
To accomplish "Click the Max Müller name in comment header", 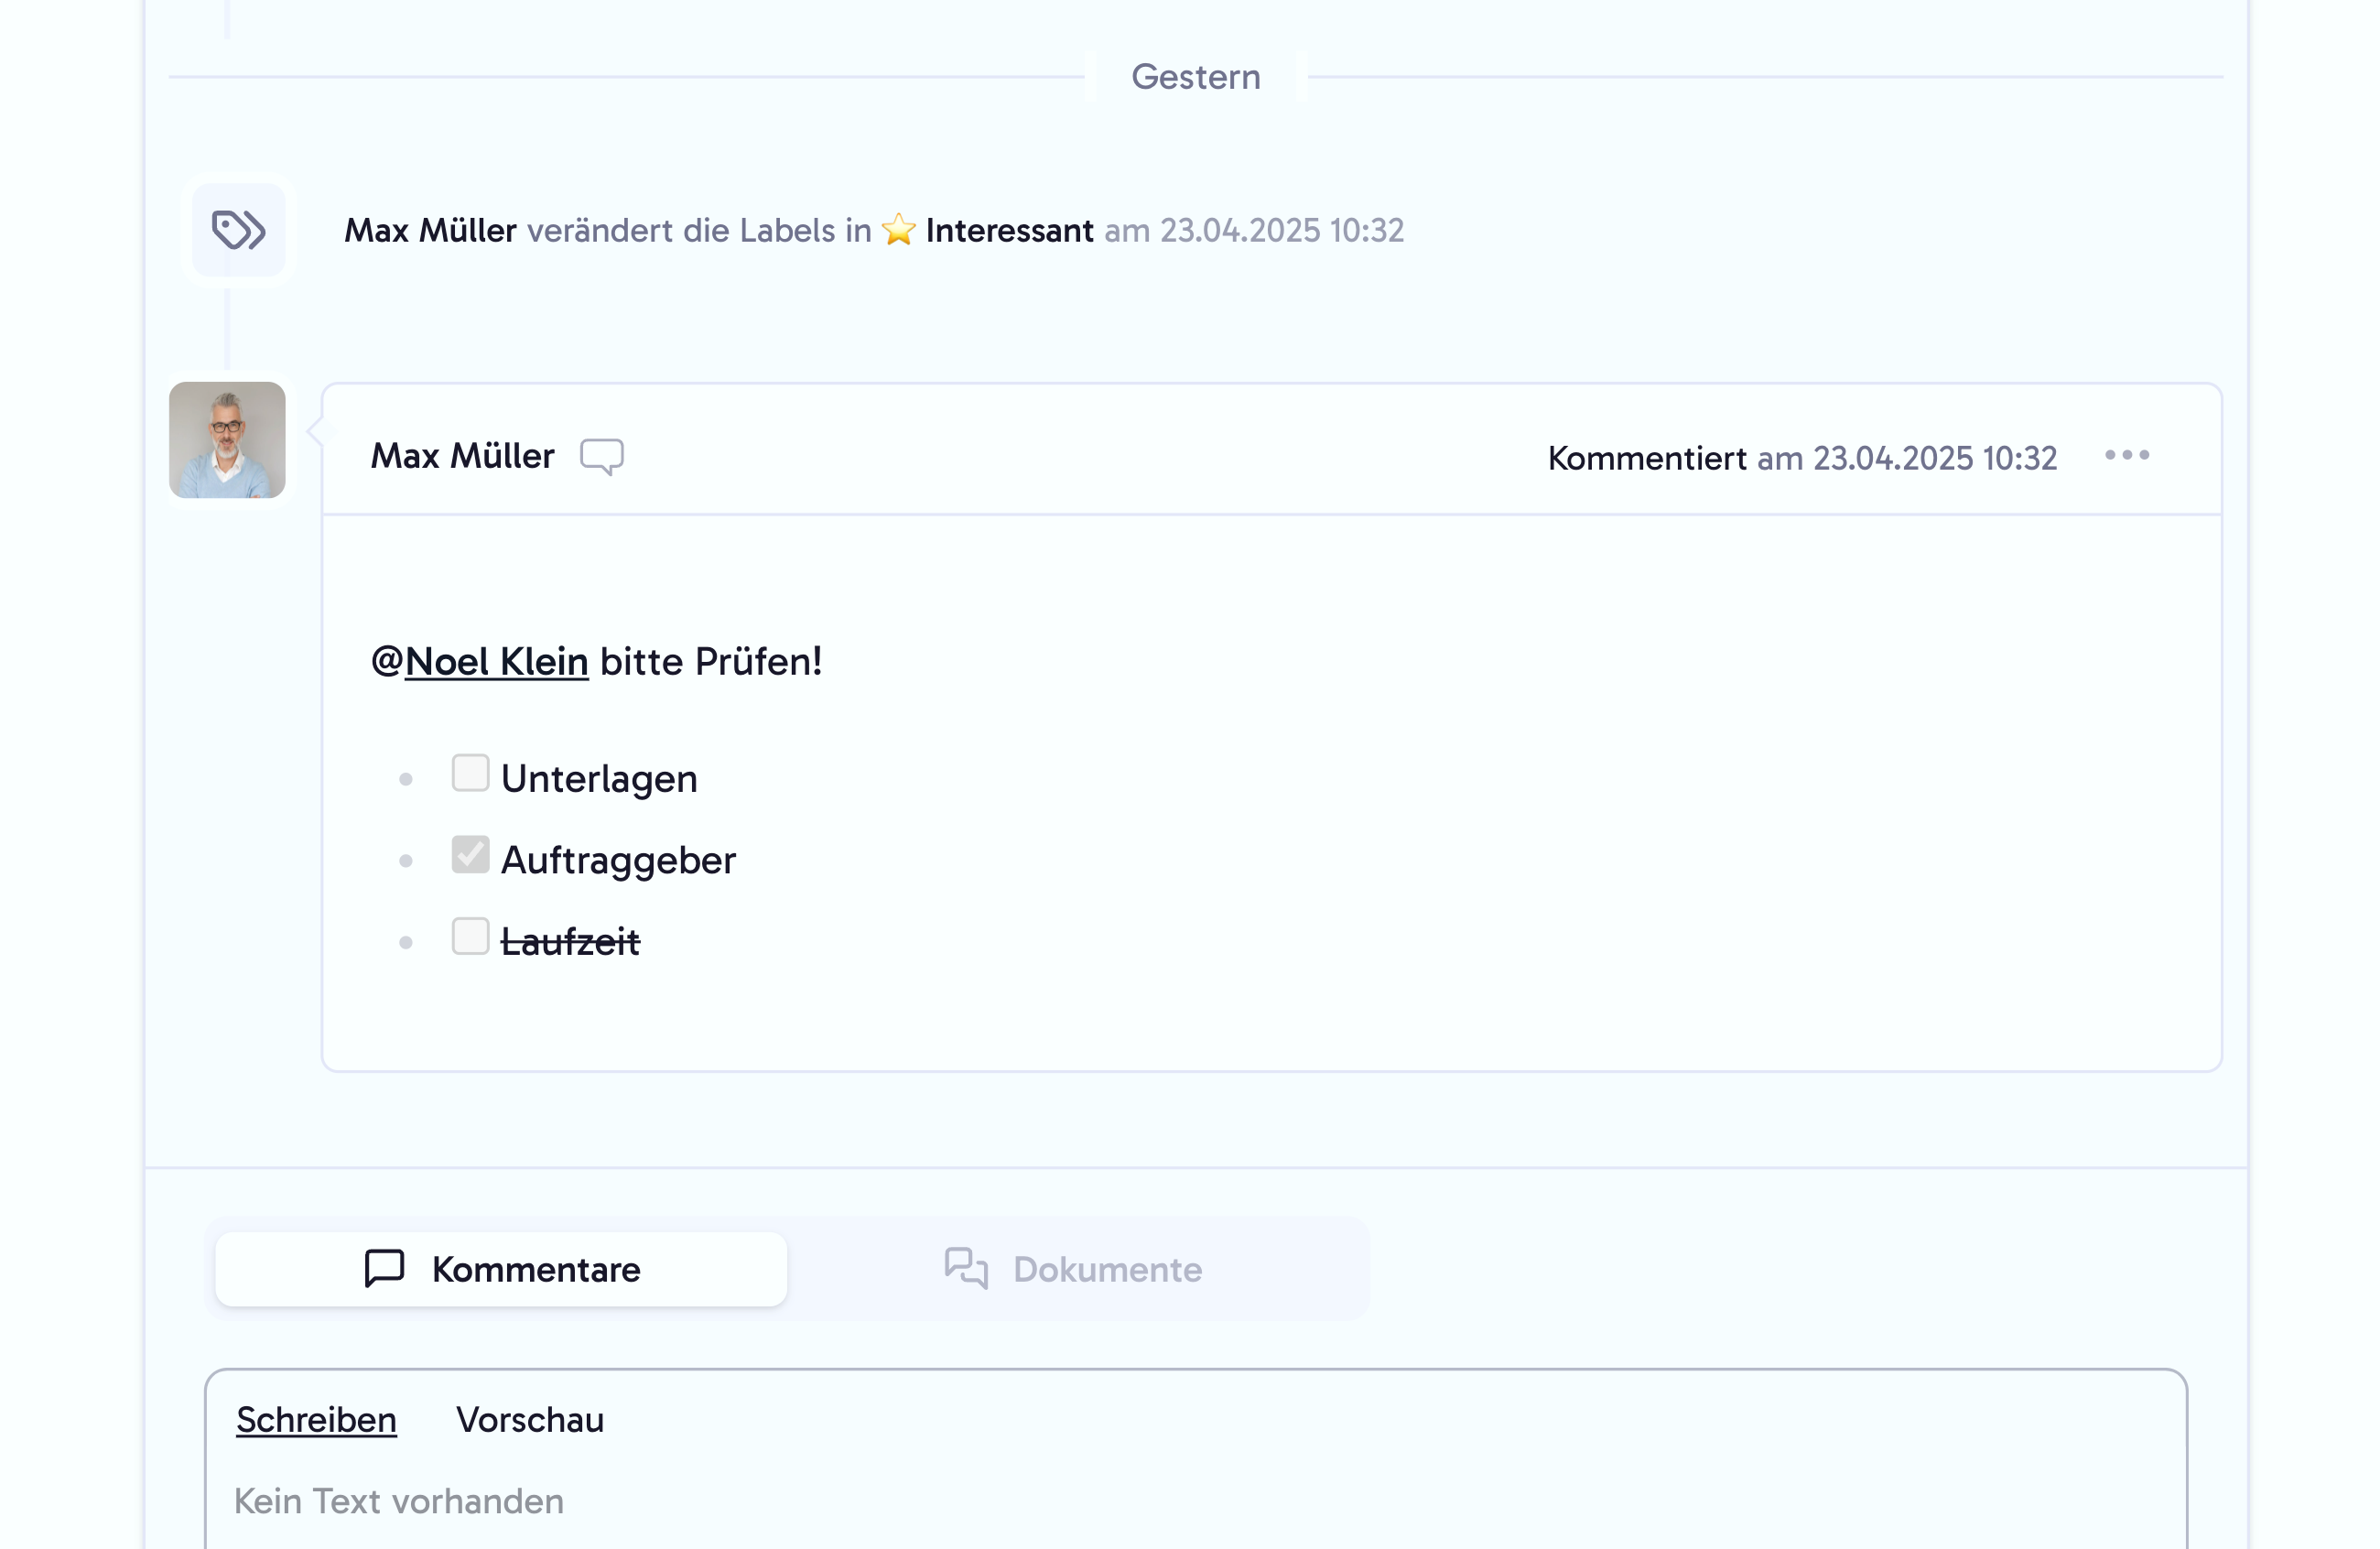I will pos(463,456).
